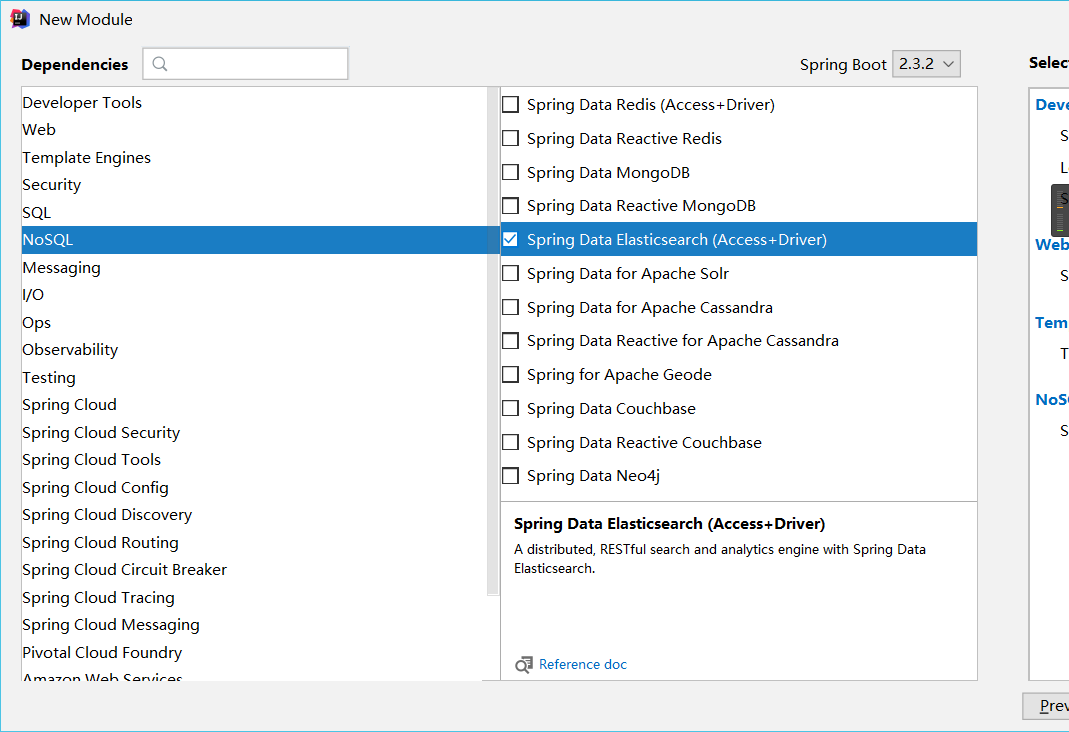Enable the Spring Data Neo4j dependency

click(510, 476)
